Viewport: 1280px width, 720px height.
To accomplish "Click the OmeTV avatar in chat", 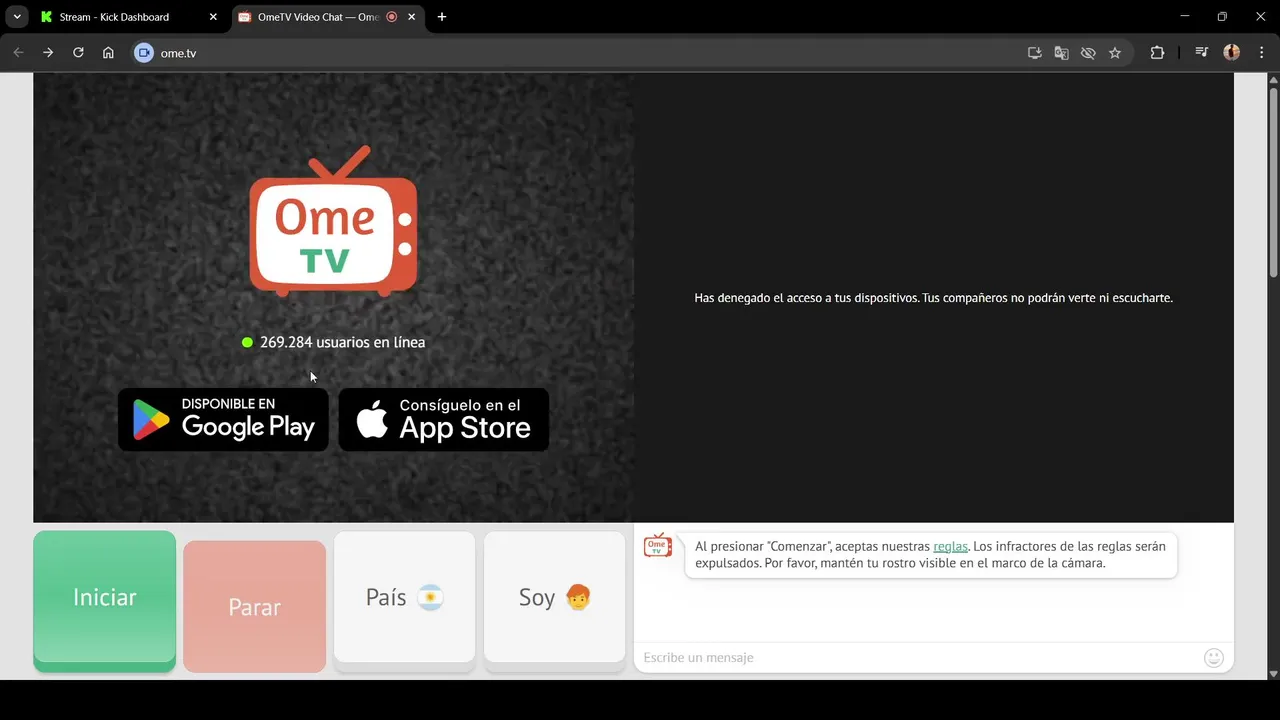I will (658, 545).
